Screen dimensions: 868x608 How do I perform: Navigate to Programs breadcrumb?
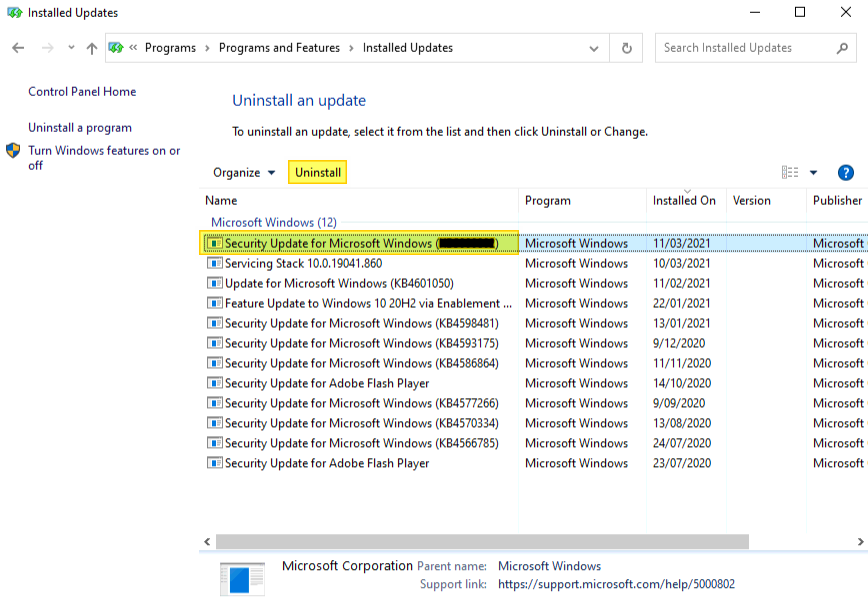click(170, 48)
